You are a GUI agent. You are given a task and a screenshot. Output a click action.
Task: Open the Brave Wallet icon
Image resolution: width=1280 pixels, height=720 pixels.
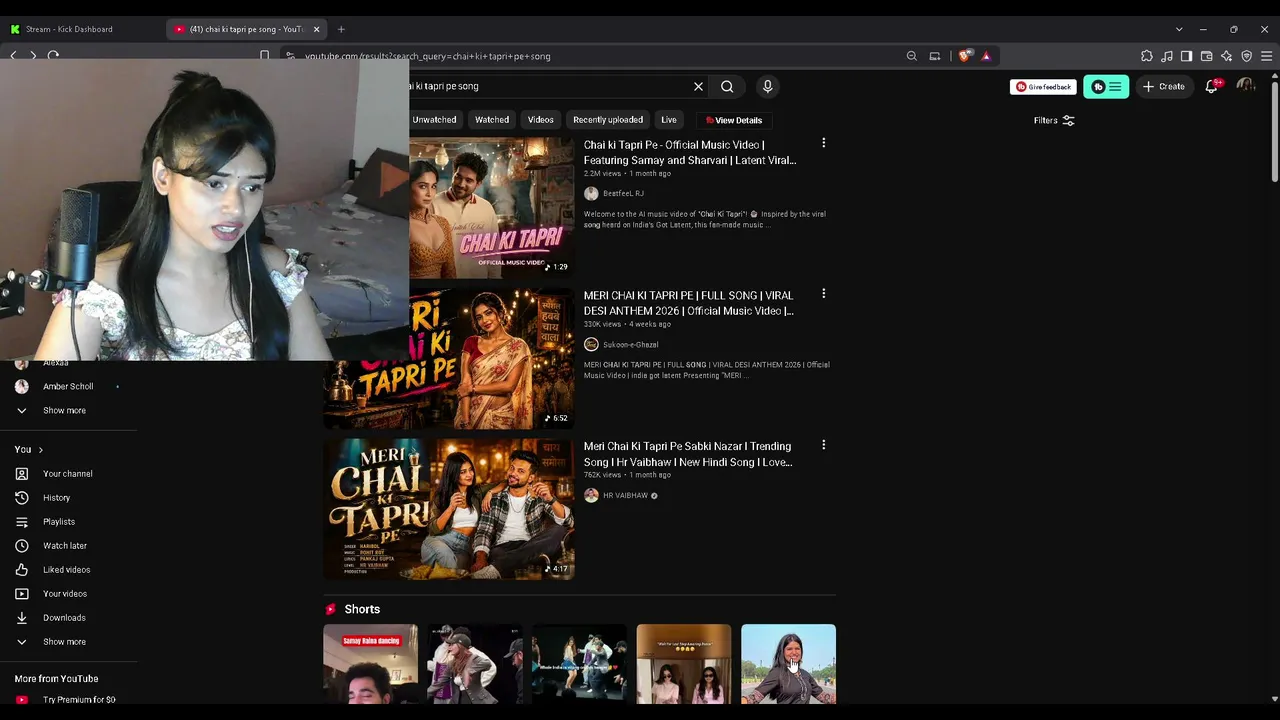point(1206,56)
